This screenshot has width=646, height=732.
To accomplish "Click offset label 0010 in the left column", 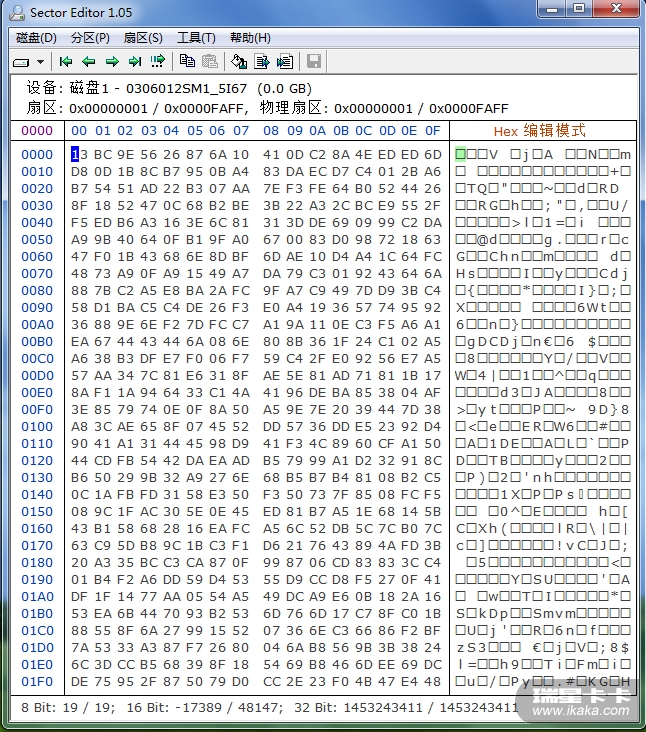I will coord(37,172).
